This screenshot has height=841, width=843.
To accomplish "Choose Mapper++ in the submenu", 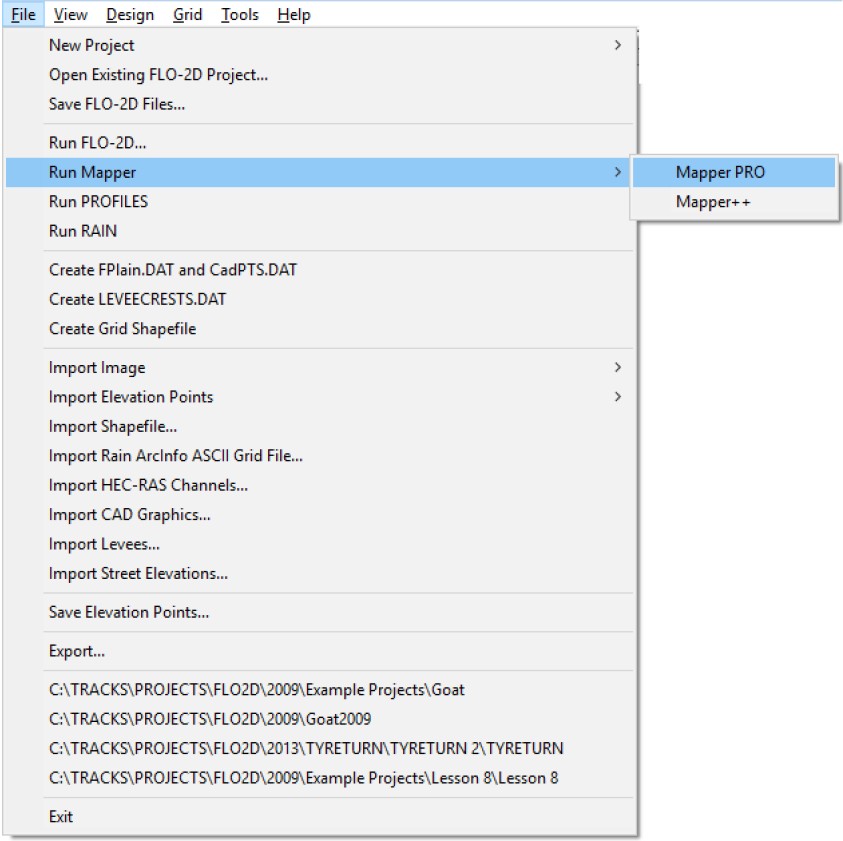I will coord(713,202).
